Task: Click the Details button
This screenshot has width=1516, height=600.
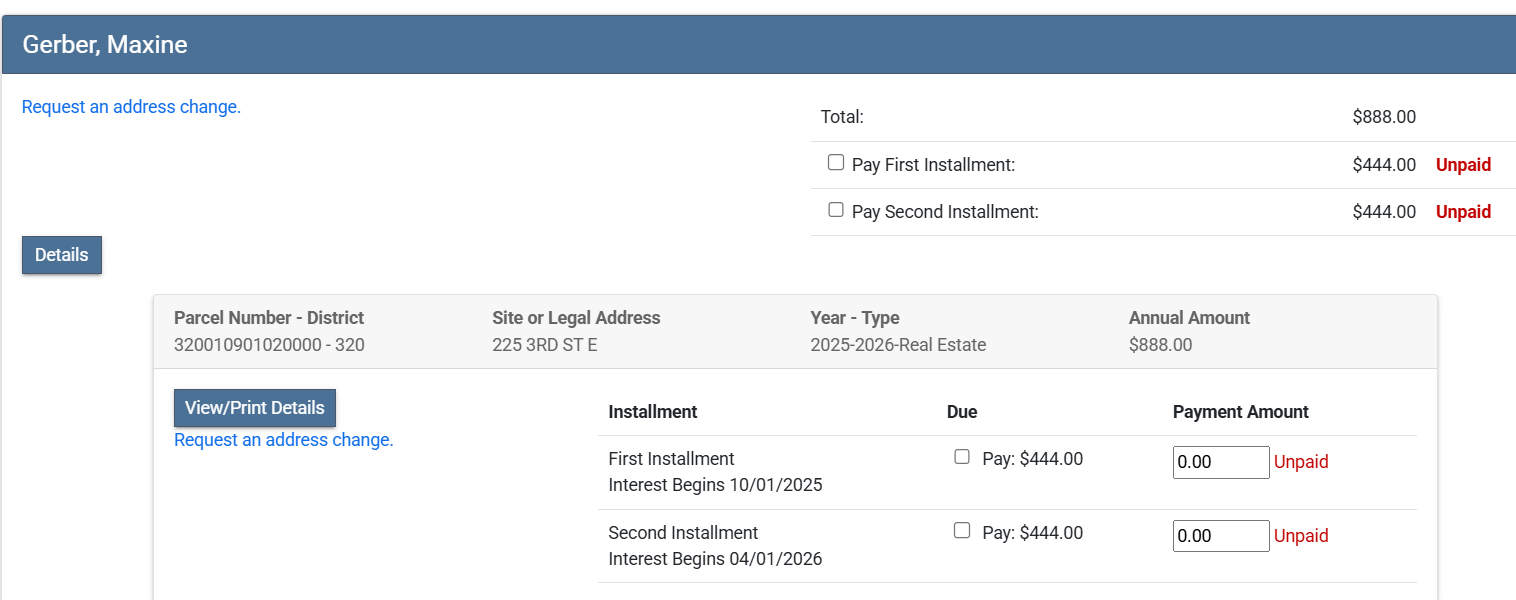Action: tap(62, 255)
